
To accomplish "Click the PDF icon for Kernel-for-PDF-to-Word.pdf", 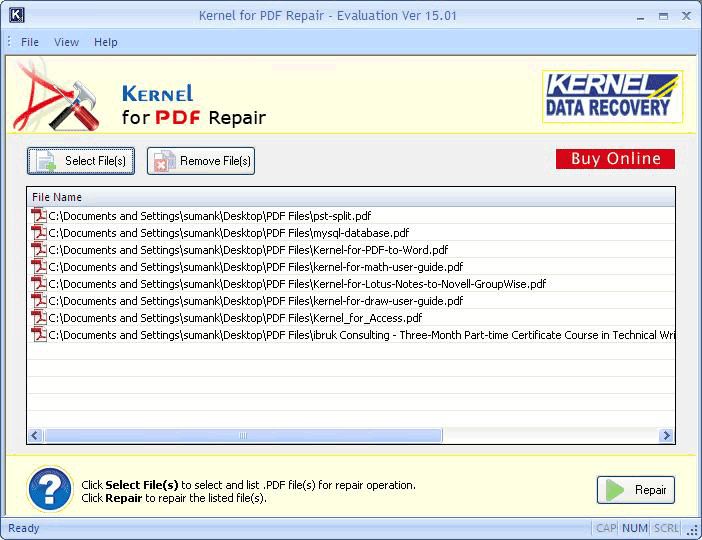I will 39,249.
